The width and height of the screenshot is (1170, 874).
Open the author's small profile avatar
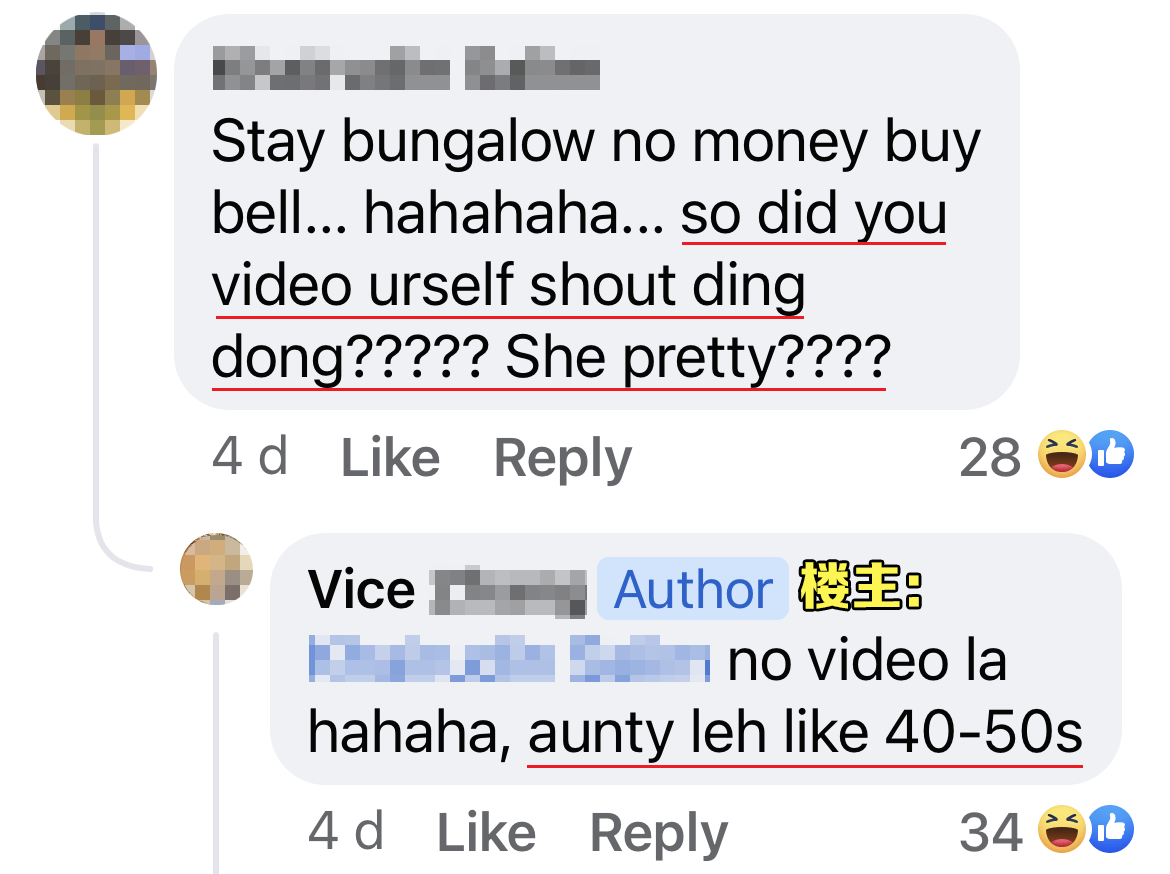216,568
